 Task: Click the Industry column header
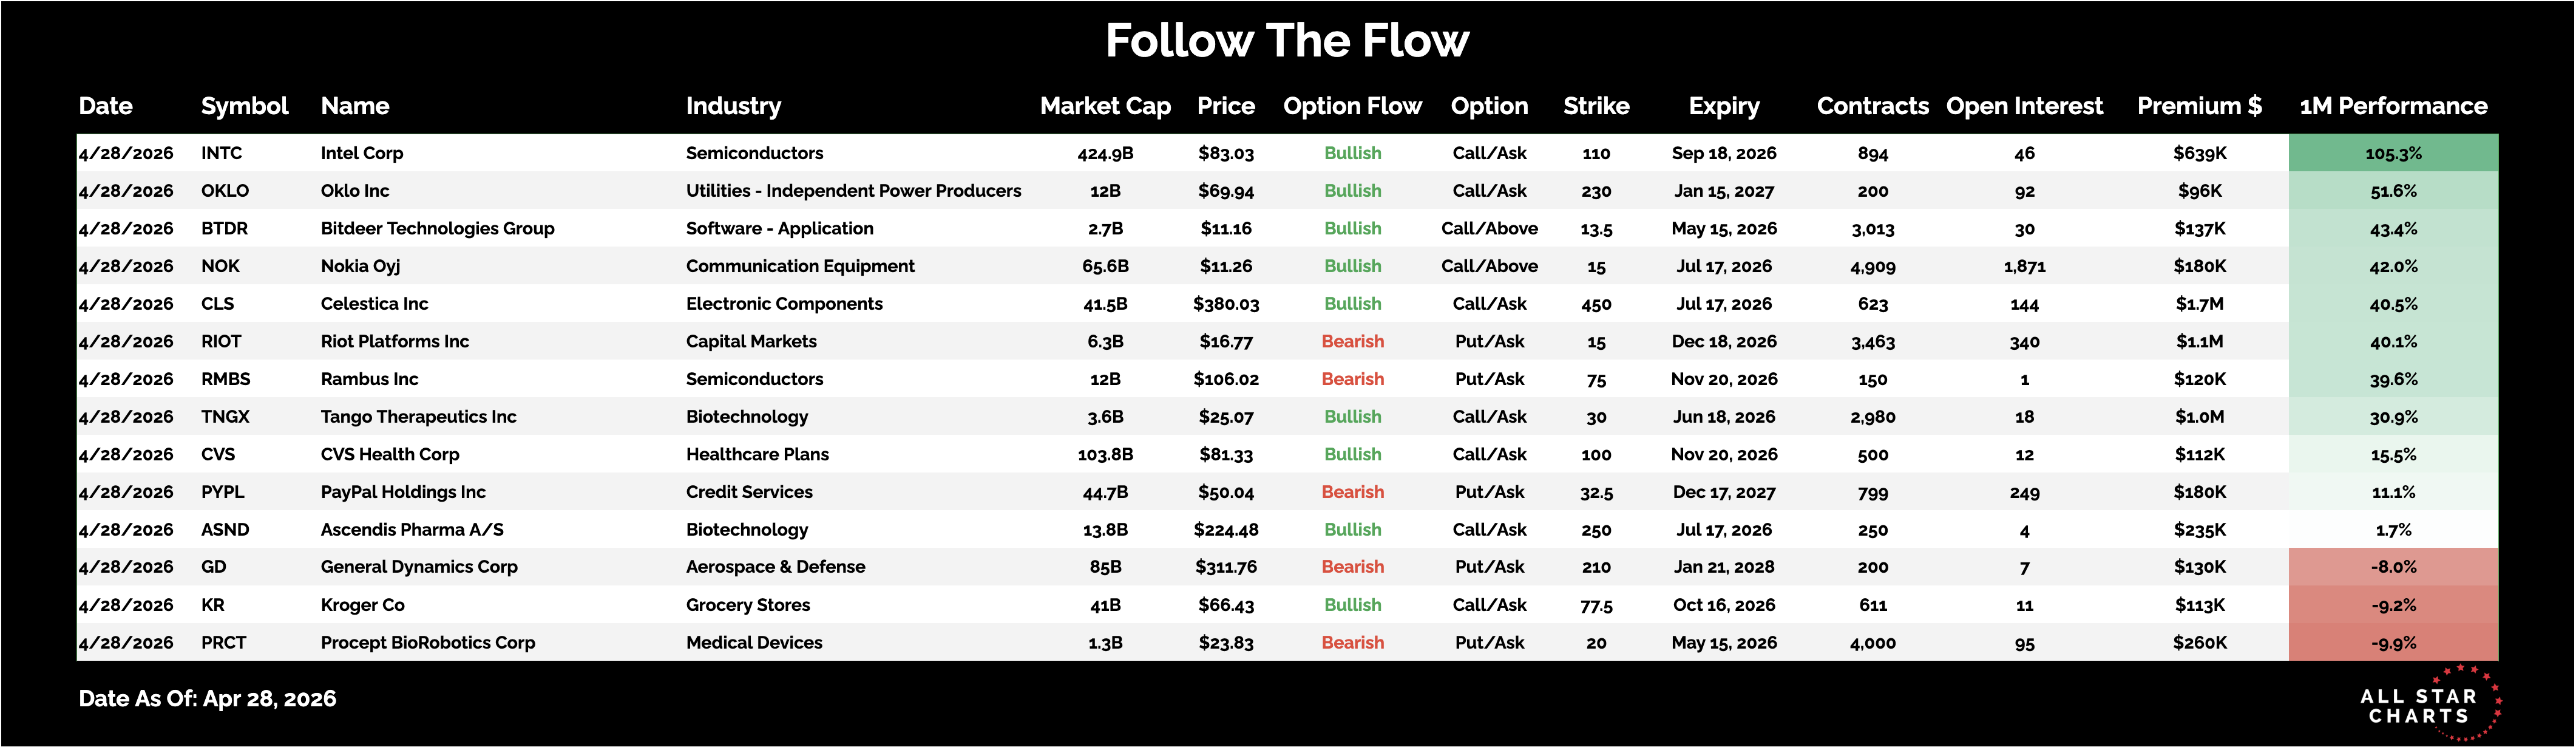[733, 106]
